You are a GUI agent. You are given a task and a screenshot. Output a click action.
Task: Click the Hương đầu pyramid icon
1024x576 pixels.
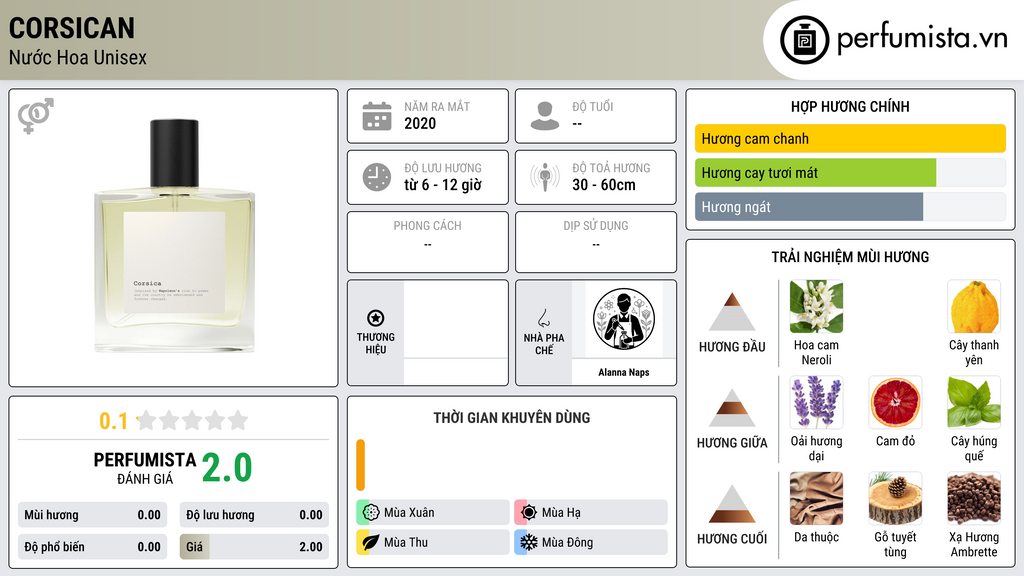tap(732, 312)
